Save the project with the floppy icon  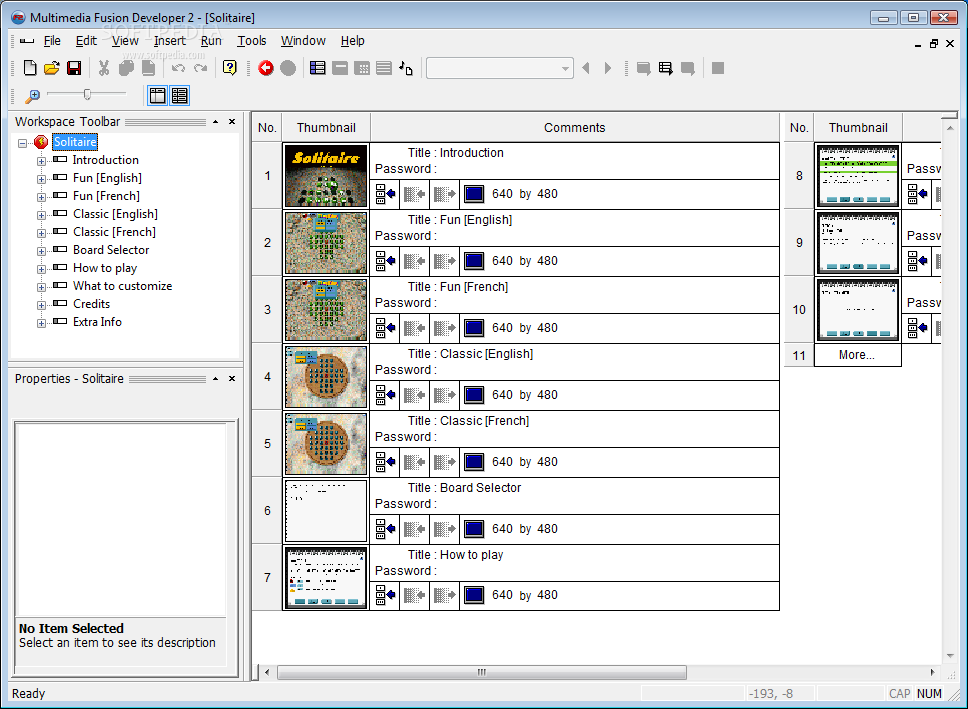(74, 68)
